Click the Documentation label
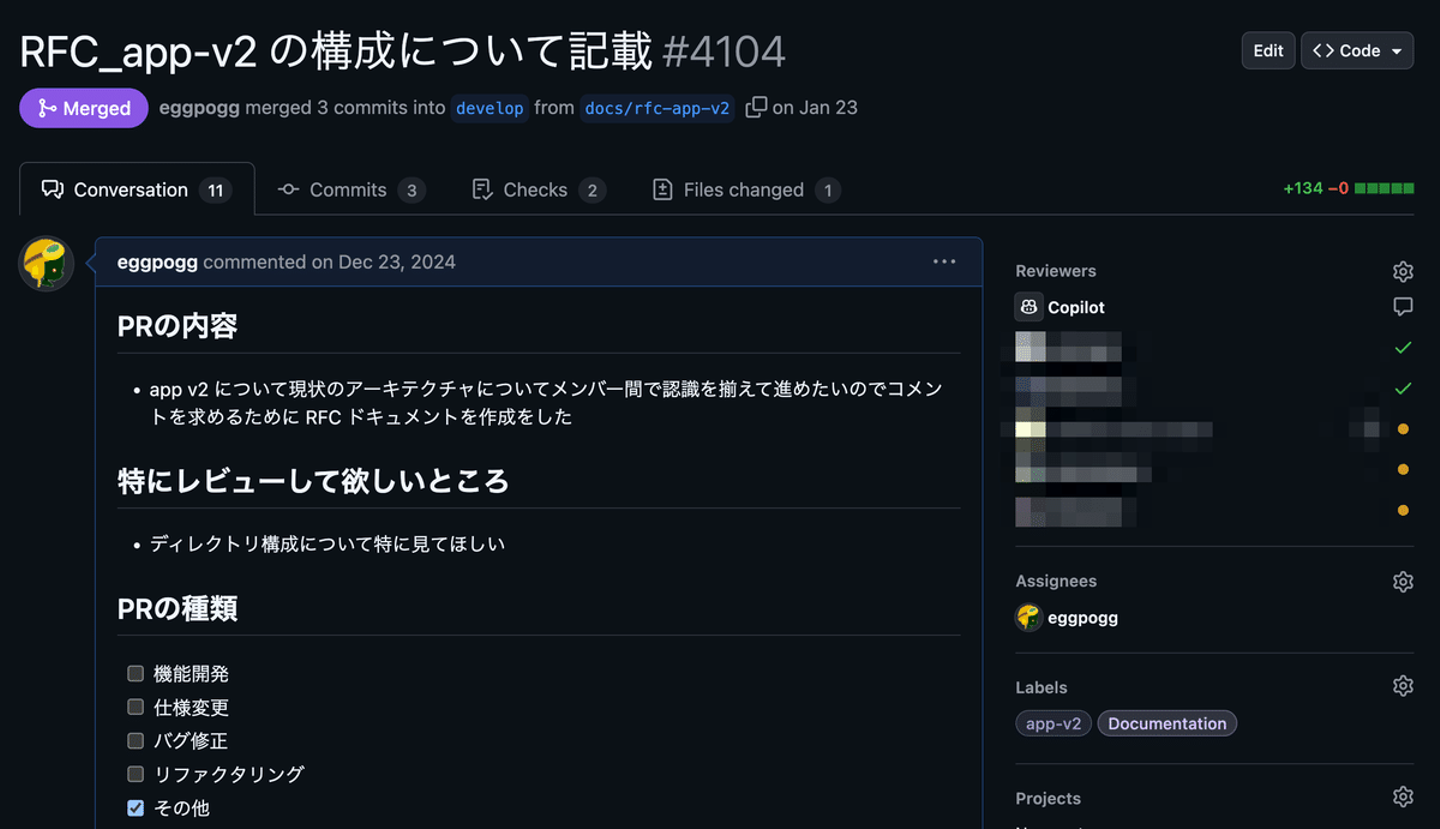This screenshot has height=829, width=1440. (1167, 723)
